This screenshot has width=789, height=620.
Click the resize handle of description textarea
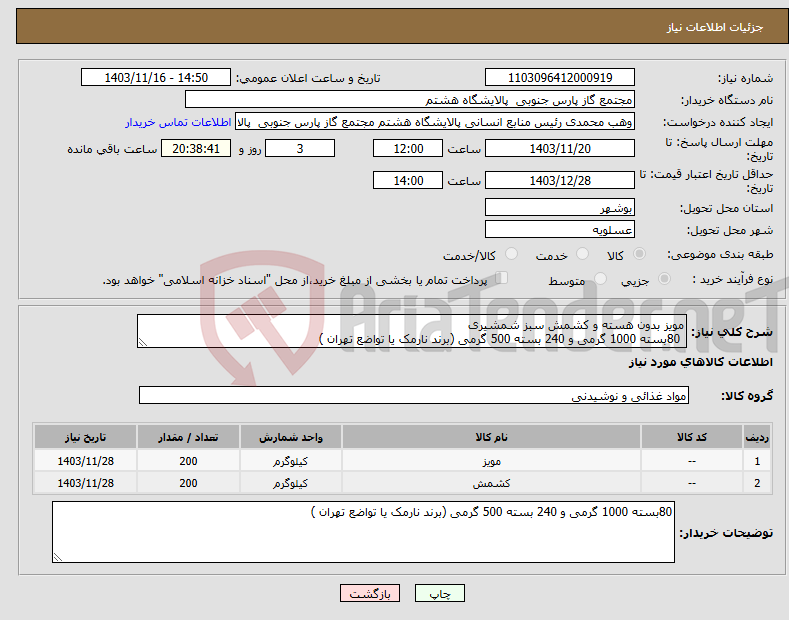143,342
